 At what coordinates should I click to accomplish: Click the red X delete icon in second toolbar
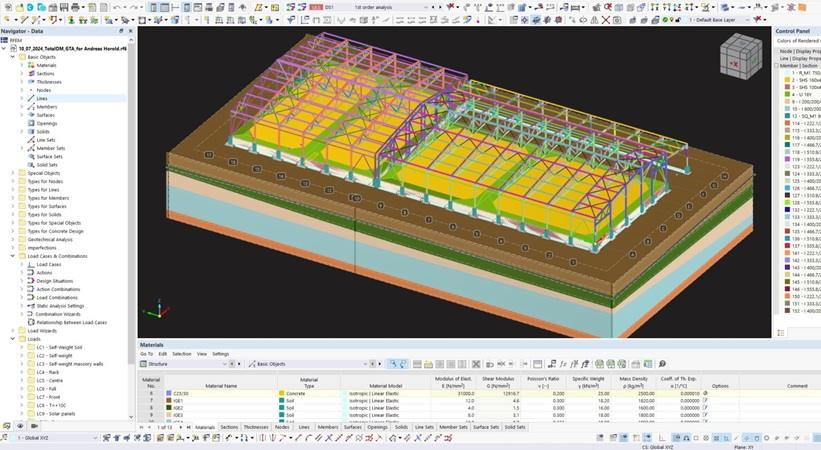tap(605, 20)
